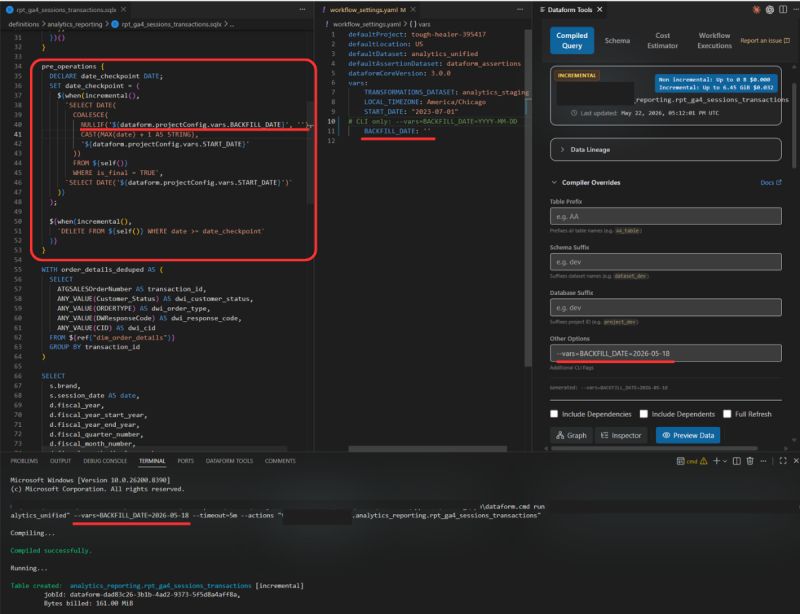Kill the terminal with the trash icon
The height and width of the screenshot is (614, 800).
(750, 461)
